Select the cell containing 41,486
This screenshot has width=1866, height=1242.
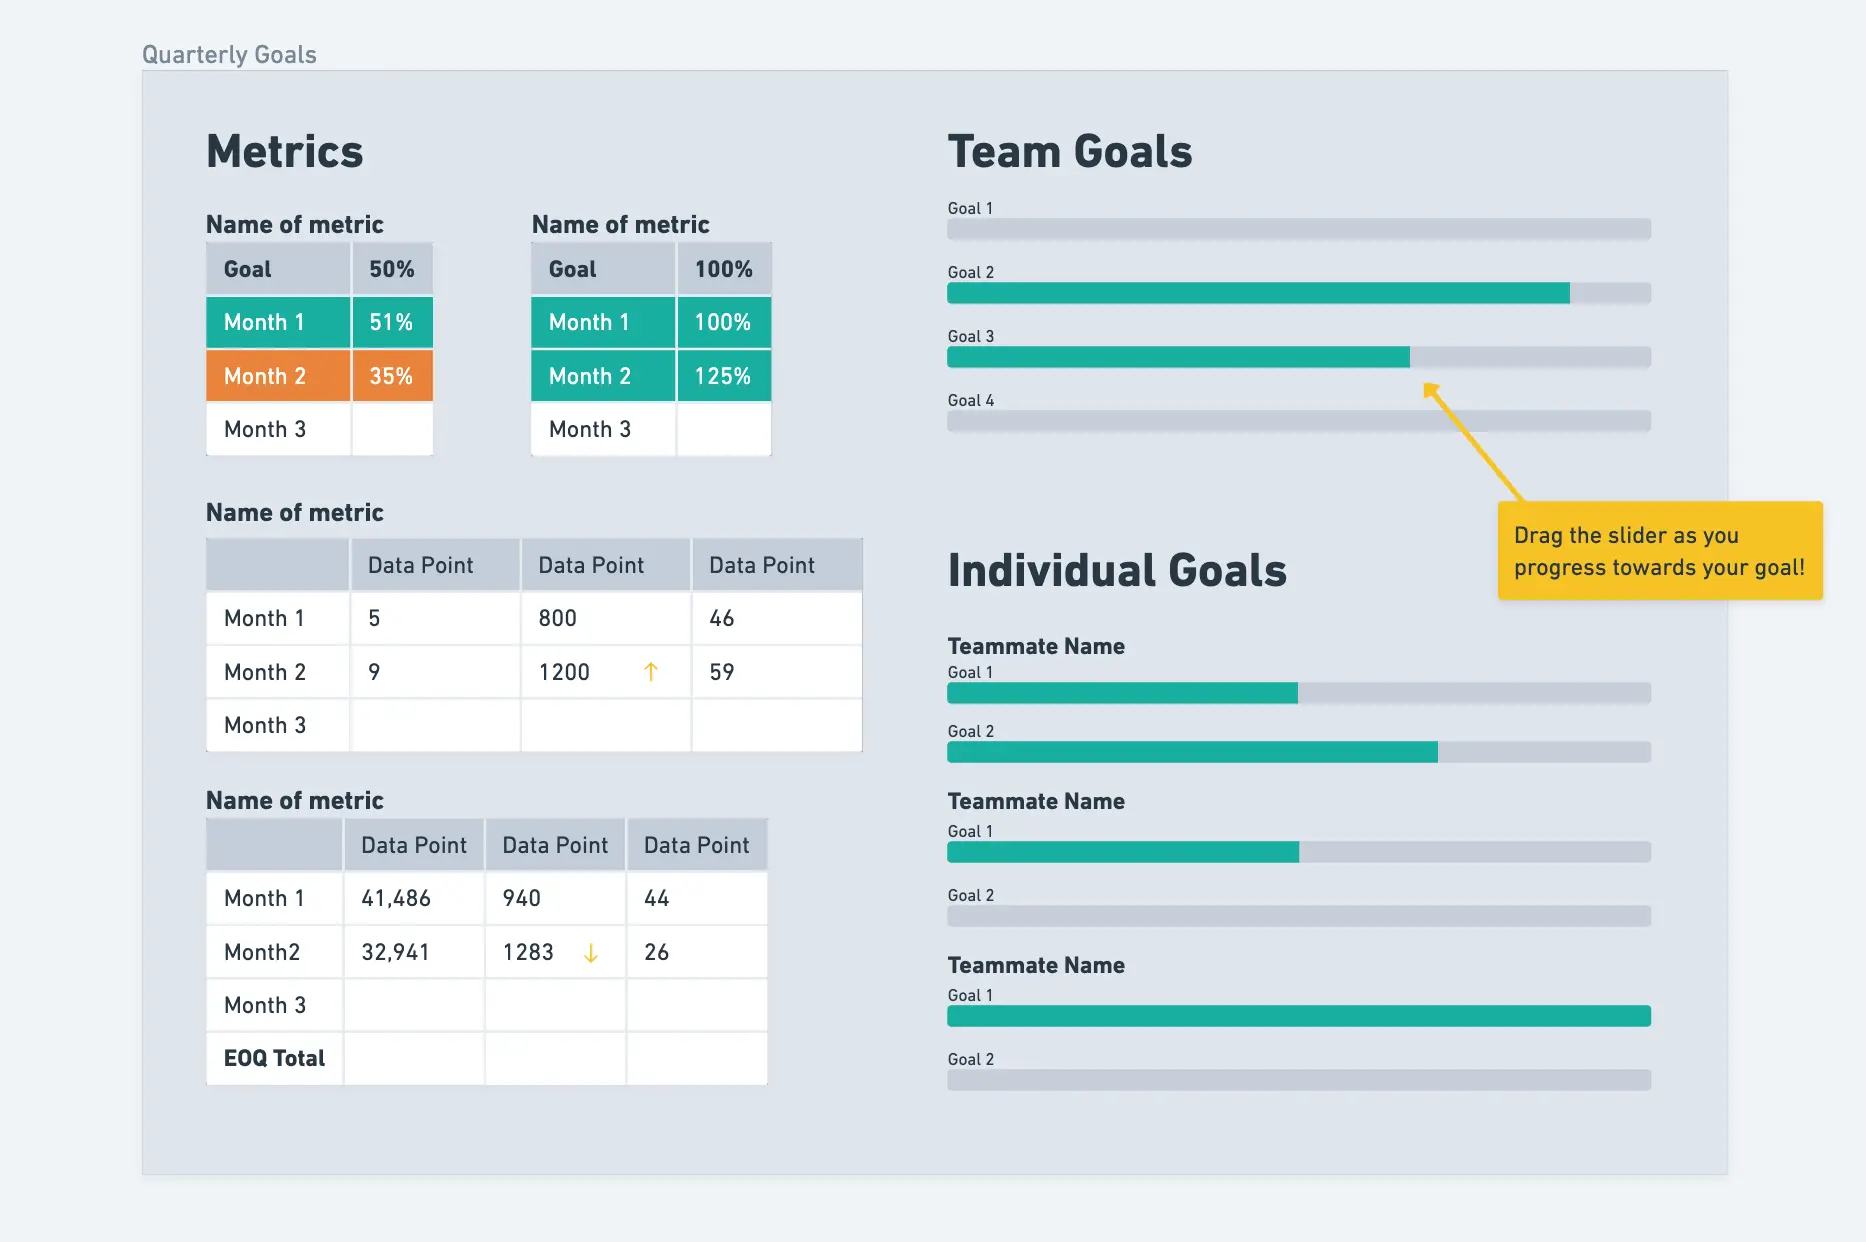coord(413,898)
